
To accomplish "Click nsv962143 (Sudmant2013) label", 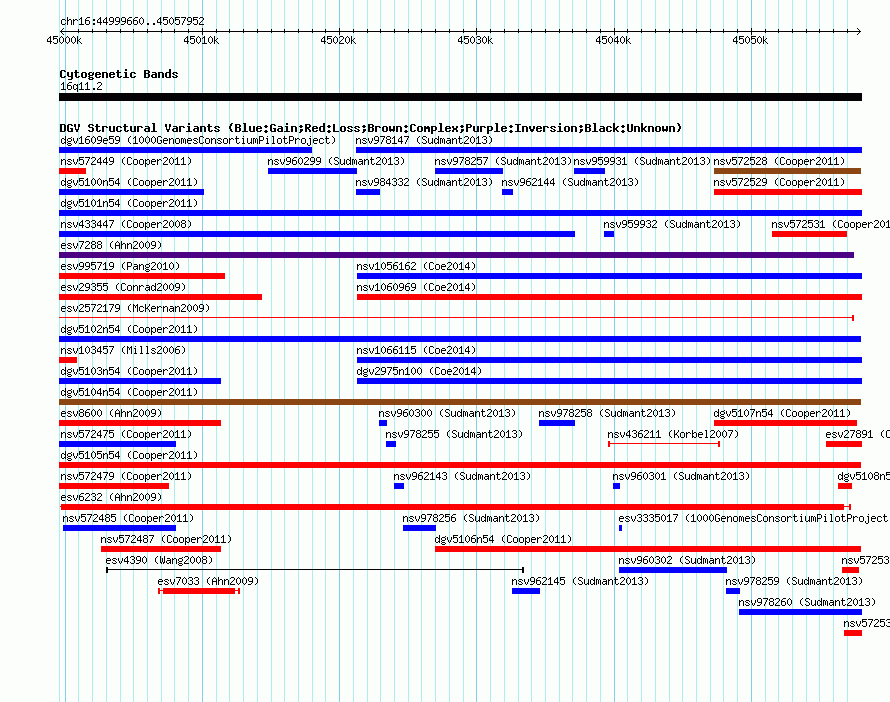I will (462, 476).
